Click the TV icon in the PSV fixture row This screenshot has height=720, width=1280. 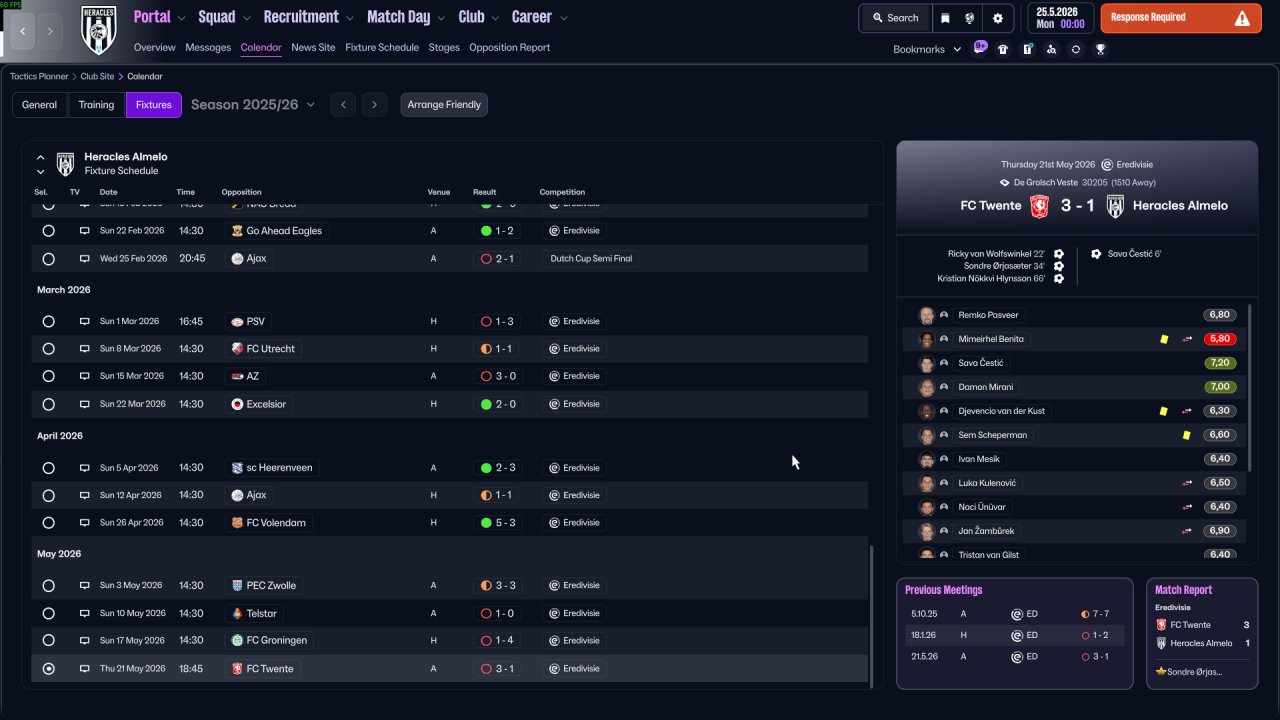(85, 322)
